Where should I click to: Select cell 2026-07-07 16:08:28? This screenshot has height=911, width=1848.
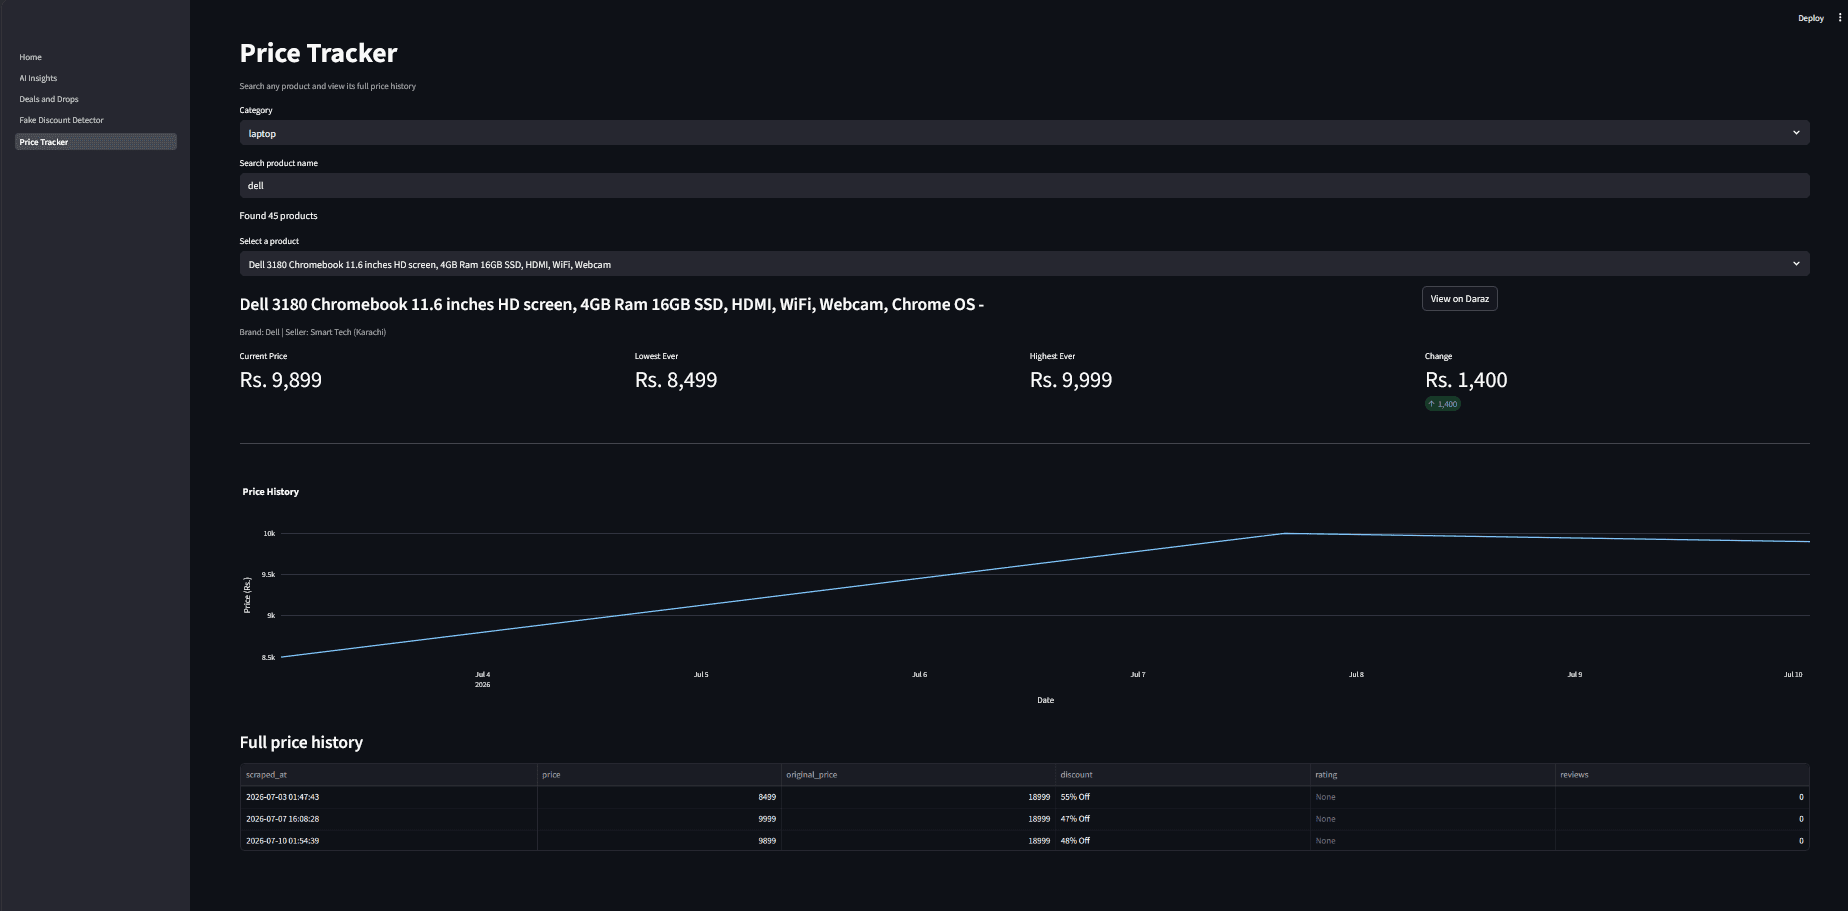tap(389, 819)
